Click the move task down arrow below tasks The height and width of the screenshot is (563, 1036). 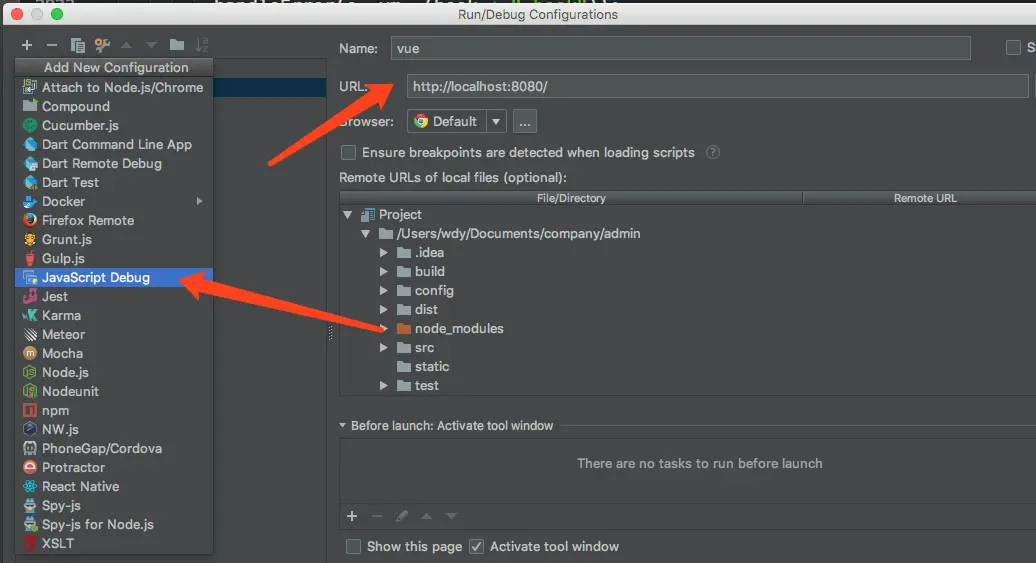coord(451,516)
